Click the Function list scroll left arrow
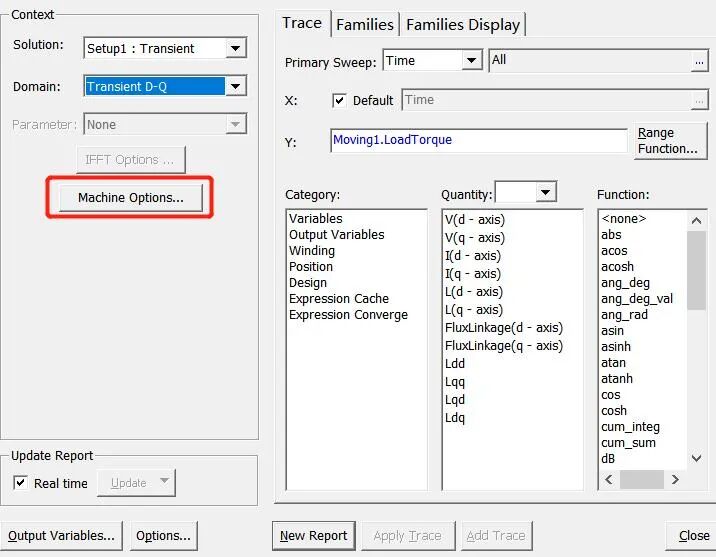 point(609,479)
